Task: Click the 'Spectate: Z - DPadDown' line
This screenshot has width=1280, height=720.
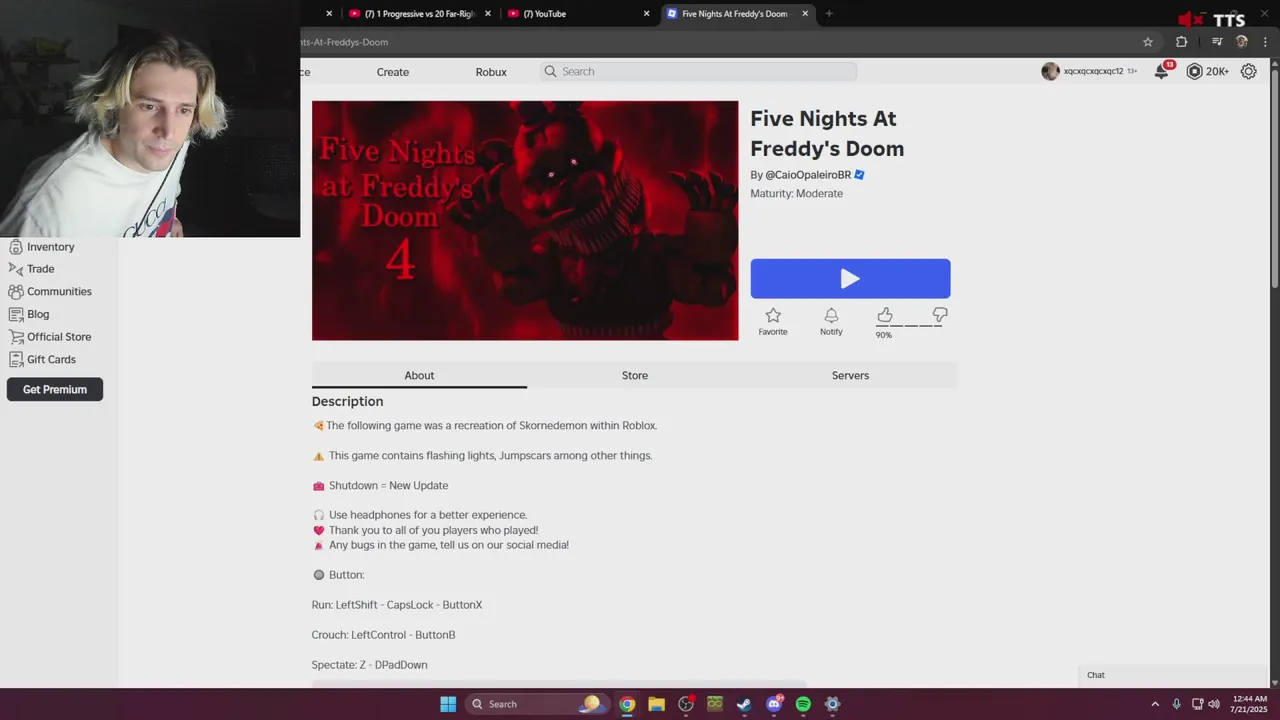Action: click(370, 665)
